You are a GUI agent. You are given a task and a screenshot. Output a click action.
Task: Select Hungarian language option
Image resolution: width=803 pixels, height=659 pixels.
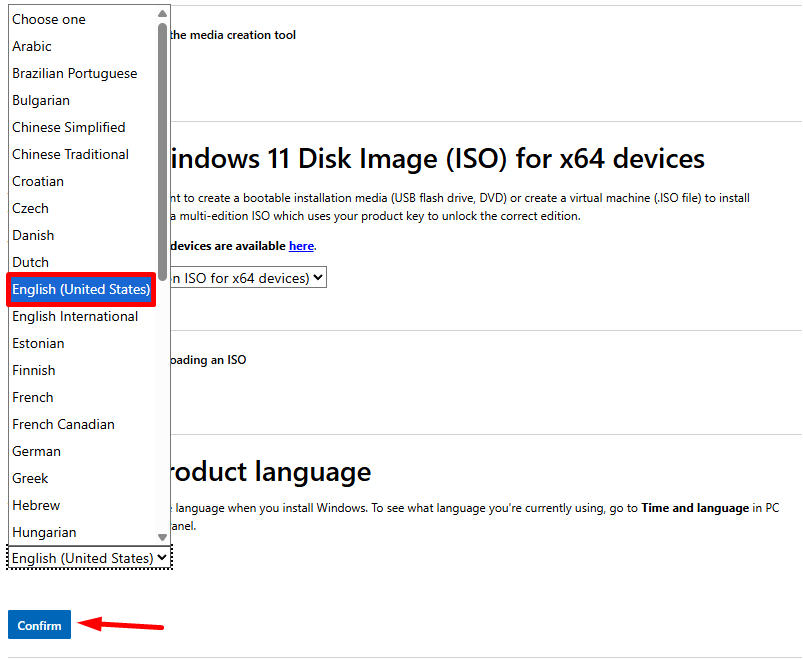pos(82,533)
